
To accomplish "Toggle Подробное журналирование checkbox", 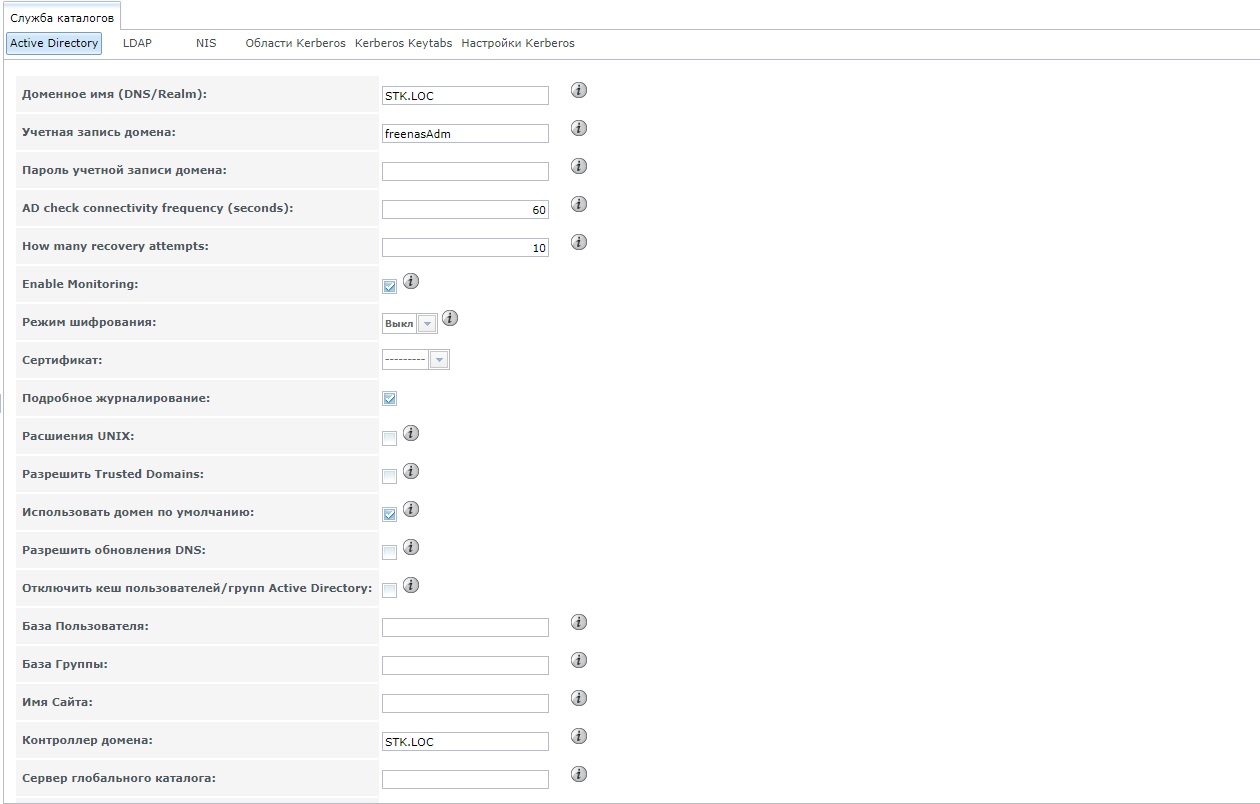I will click(x=390, y=399).
